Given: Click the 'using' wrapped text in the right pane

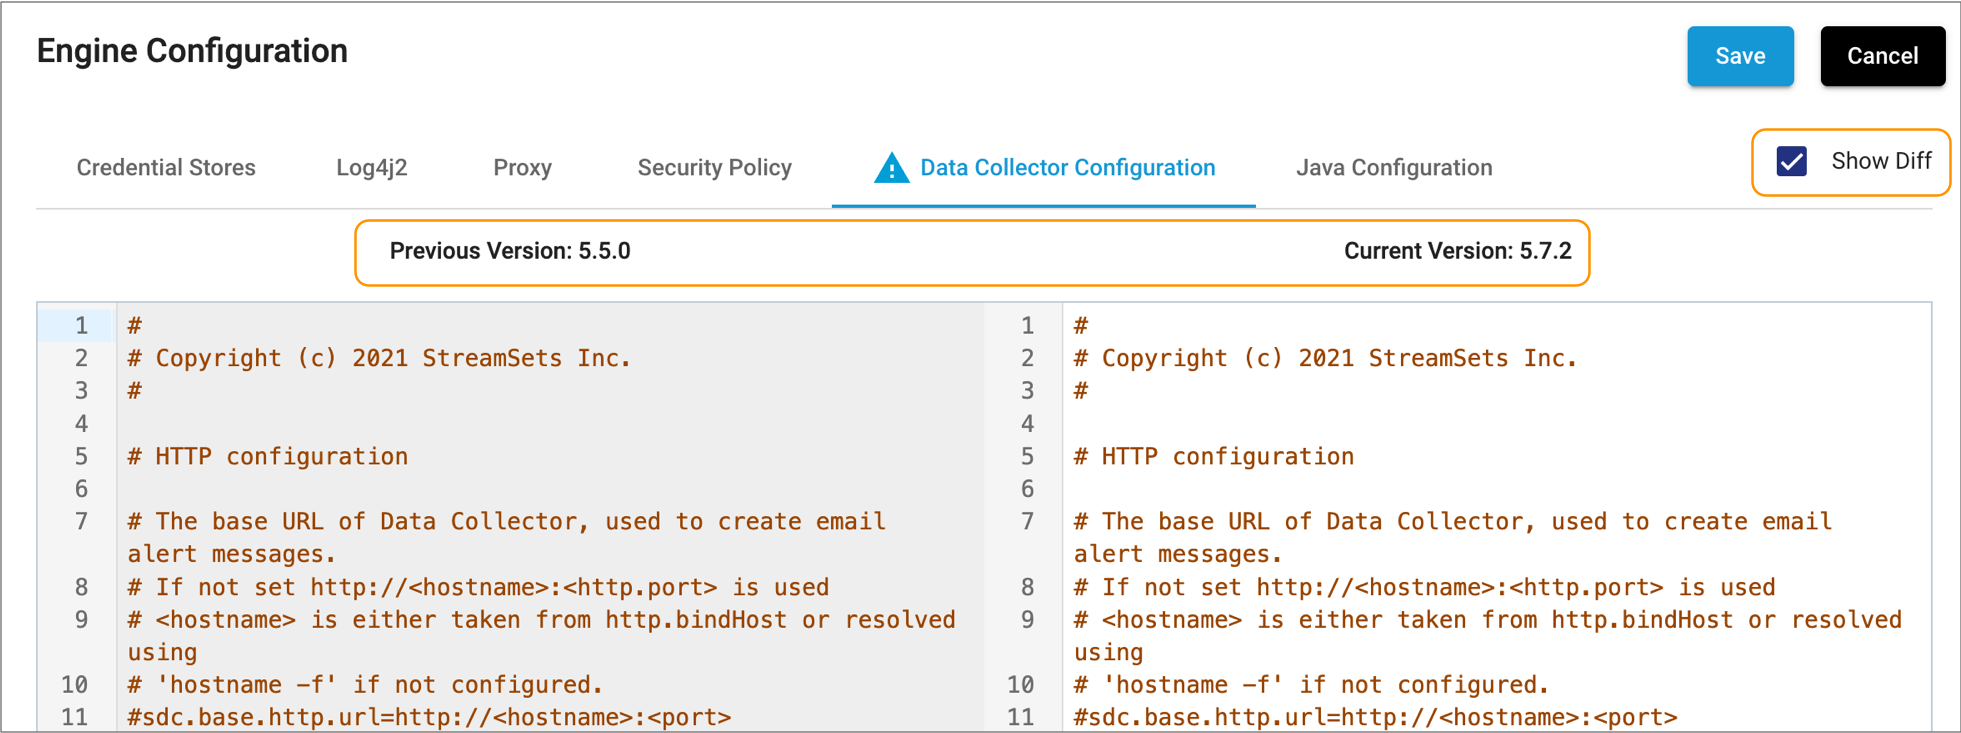Looking at the screenshot, I should tap(1108, 652).
